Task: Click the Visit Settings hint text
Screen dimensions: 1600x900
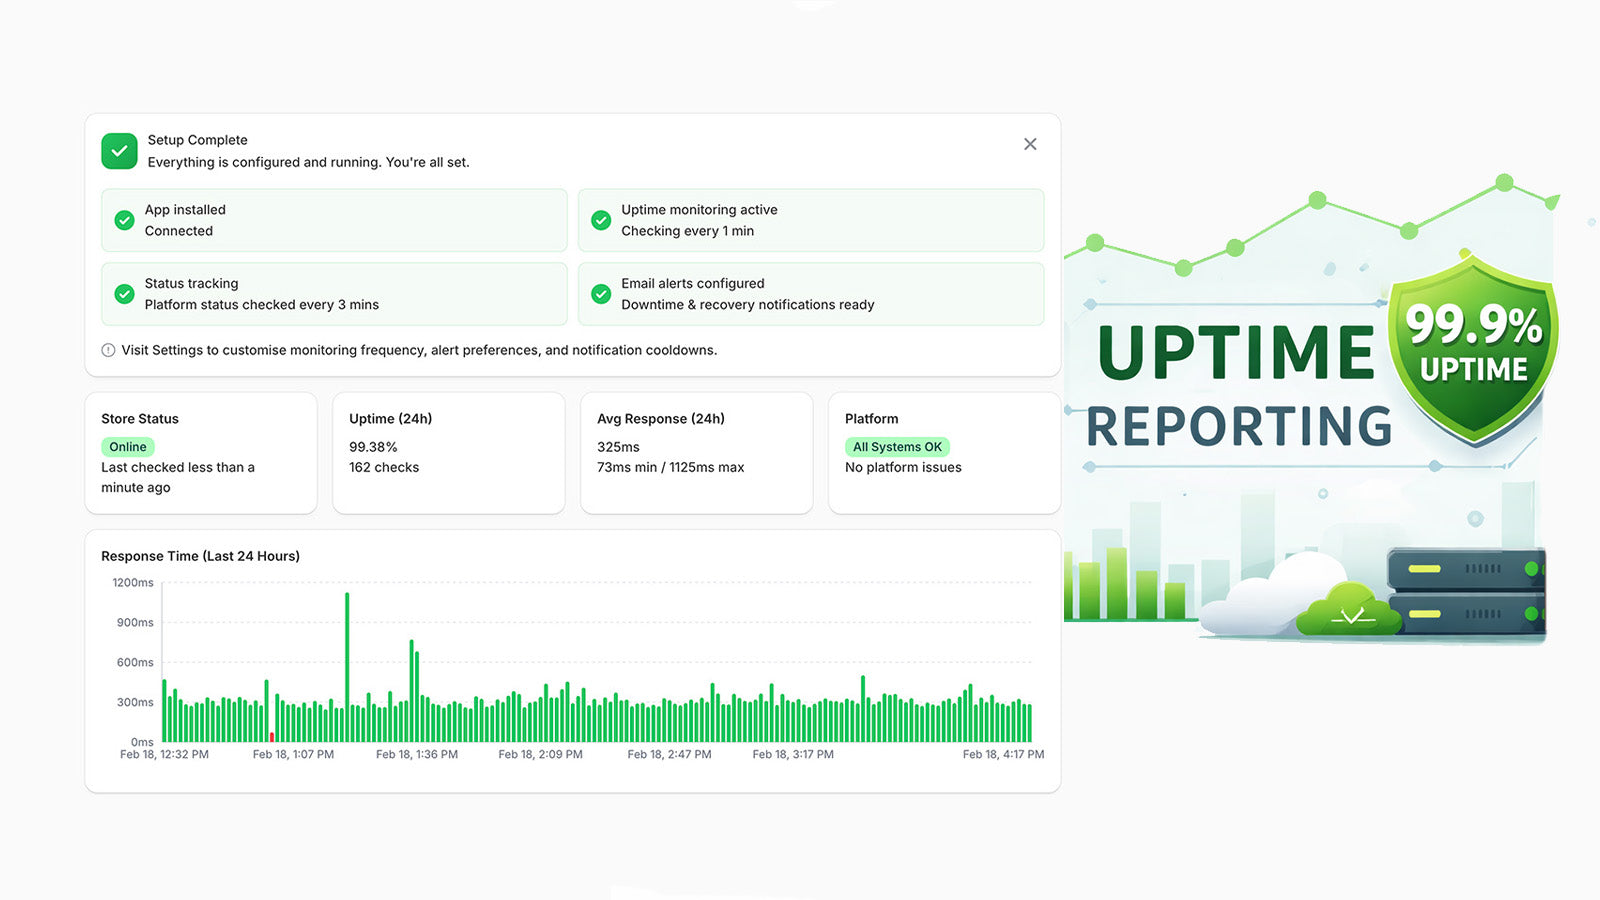Action: point(419,350)
